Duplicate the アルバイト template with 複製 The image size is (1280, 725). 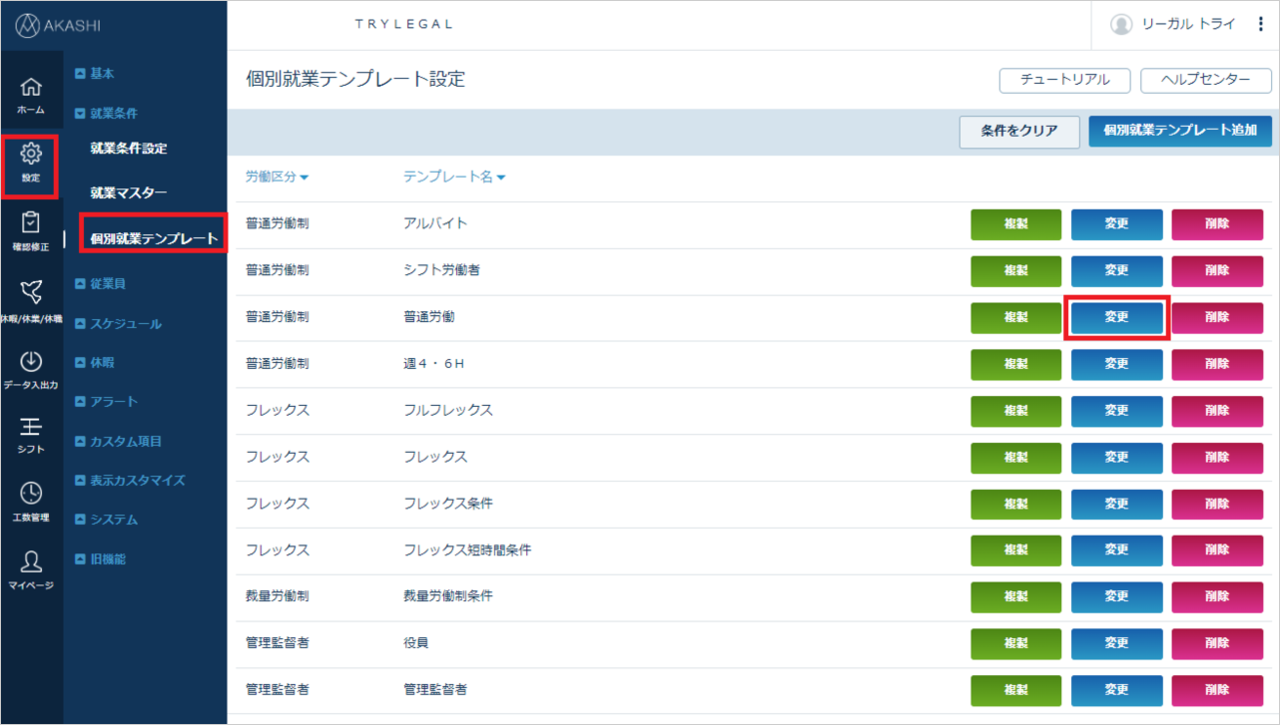1016,225
